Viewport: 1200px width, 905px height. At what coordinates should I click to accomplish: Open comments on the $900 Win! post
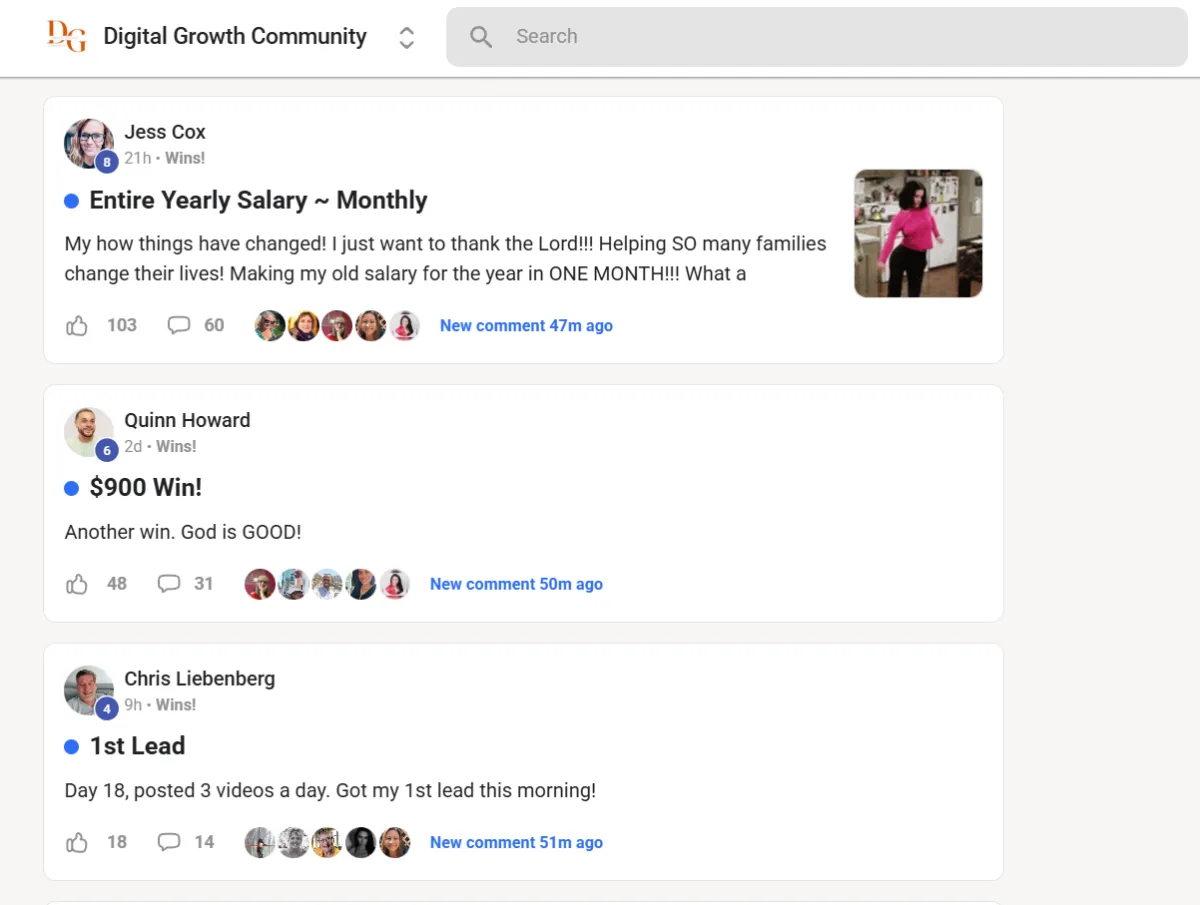point(169,584)
